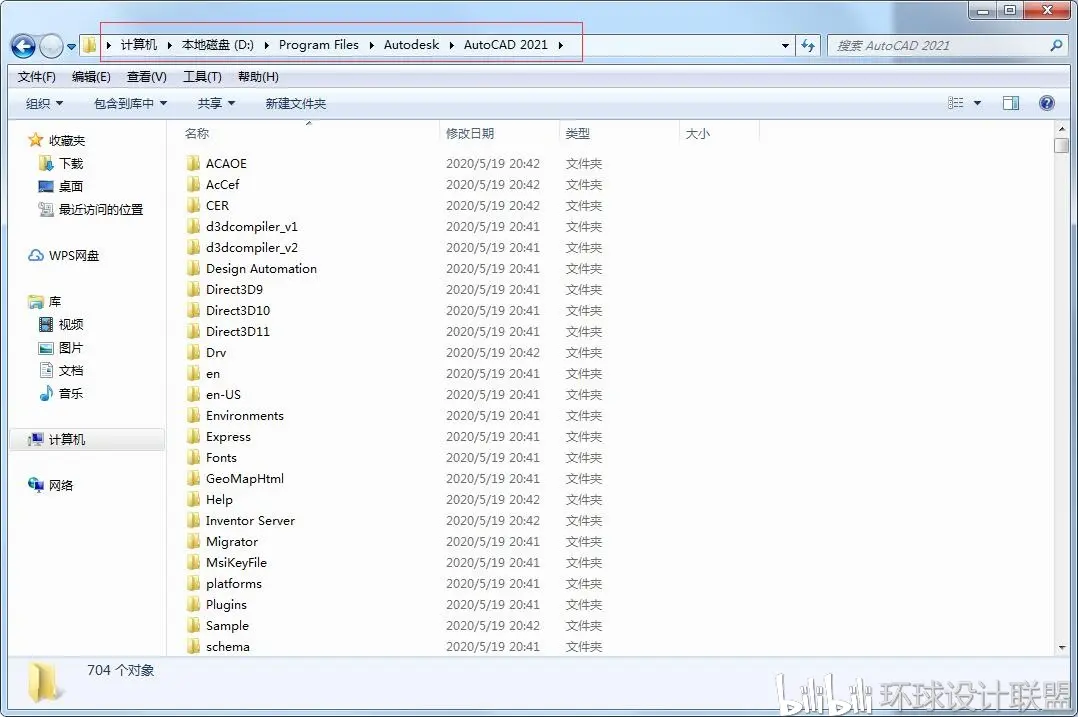
Task: Click the Plugins folder icon
Action: click(x=193, y=604)
